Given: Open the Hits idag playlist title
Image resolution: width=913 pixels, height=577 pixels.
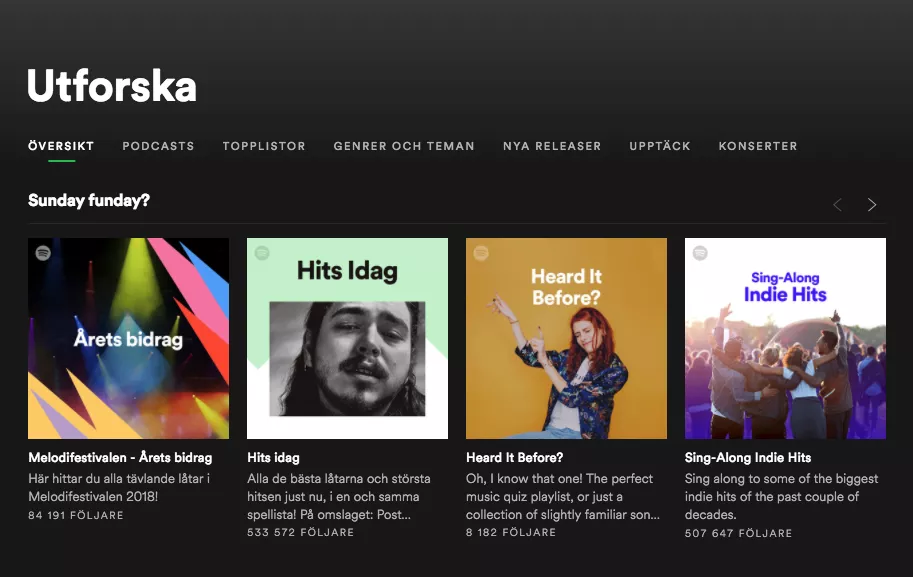Looking at the screenshot, I should pyautogui.click(x=274, y=457).
